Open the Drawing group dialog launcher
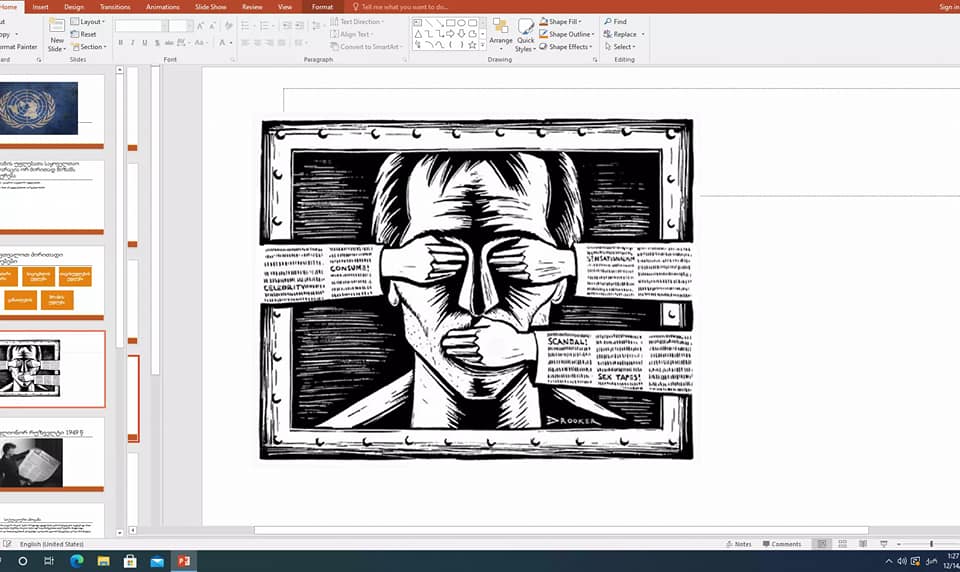 tap(594, 60)
